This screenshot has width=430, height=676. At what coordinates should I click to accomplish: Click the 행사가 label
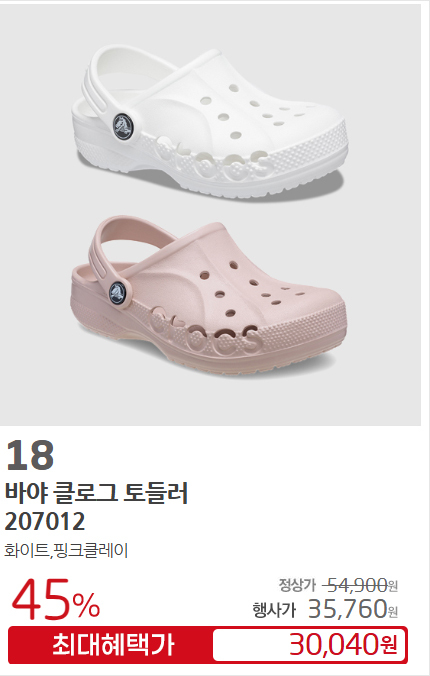click(274, 610)
